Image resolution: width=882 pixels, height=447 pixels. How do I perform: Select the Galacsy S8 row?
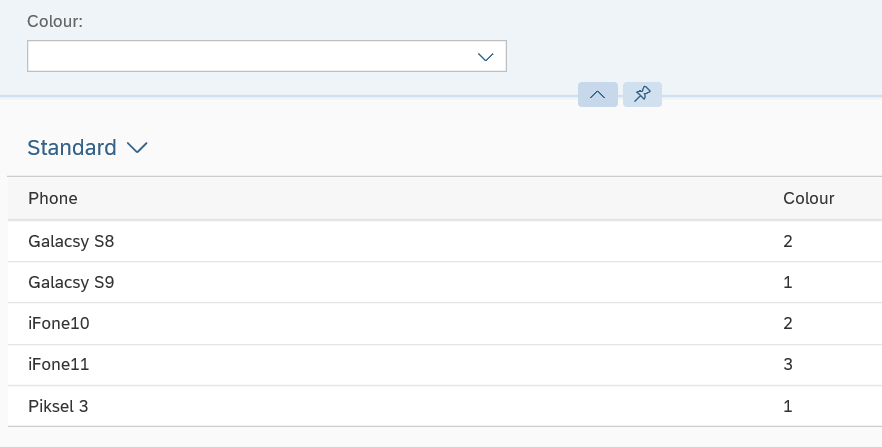click(444, 241)
